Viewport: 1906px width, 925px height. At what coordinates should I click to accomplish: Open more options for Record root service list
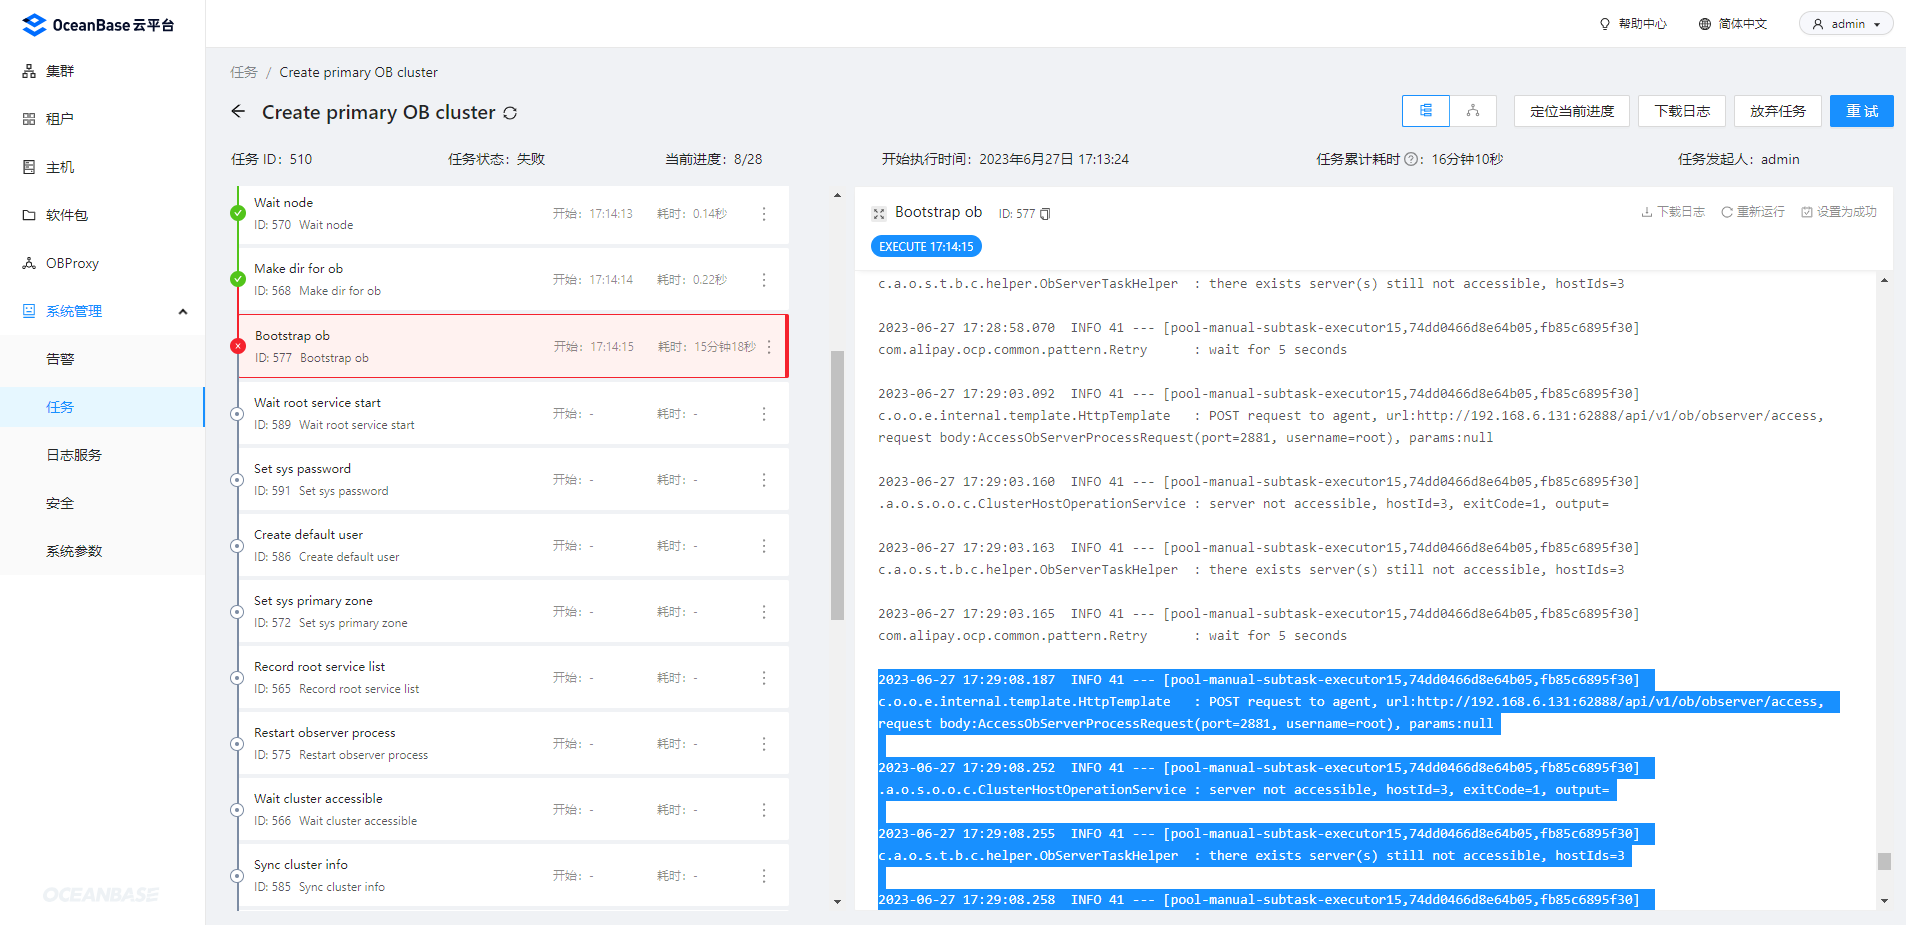(x=764, y=678)
